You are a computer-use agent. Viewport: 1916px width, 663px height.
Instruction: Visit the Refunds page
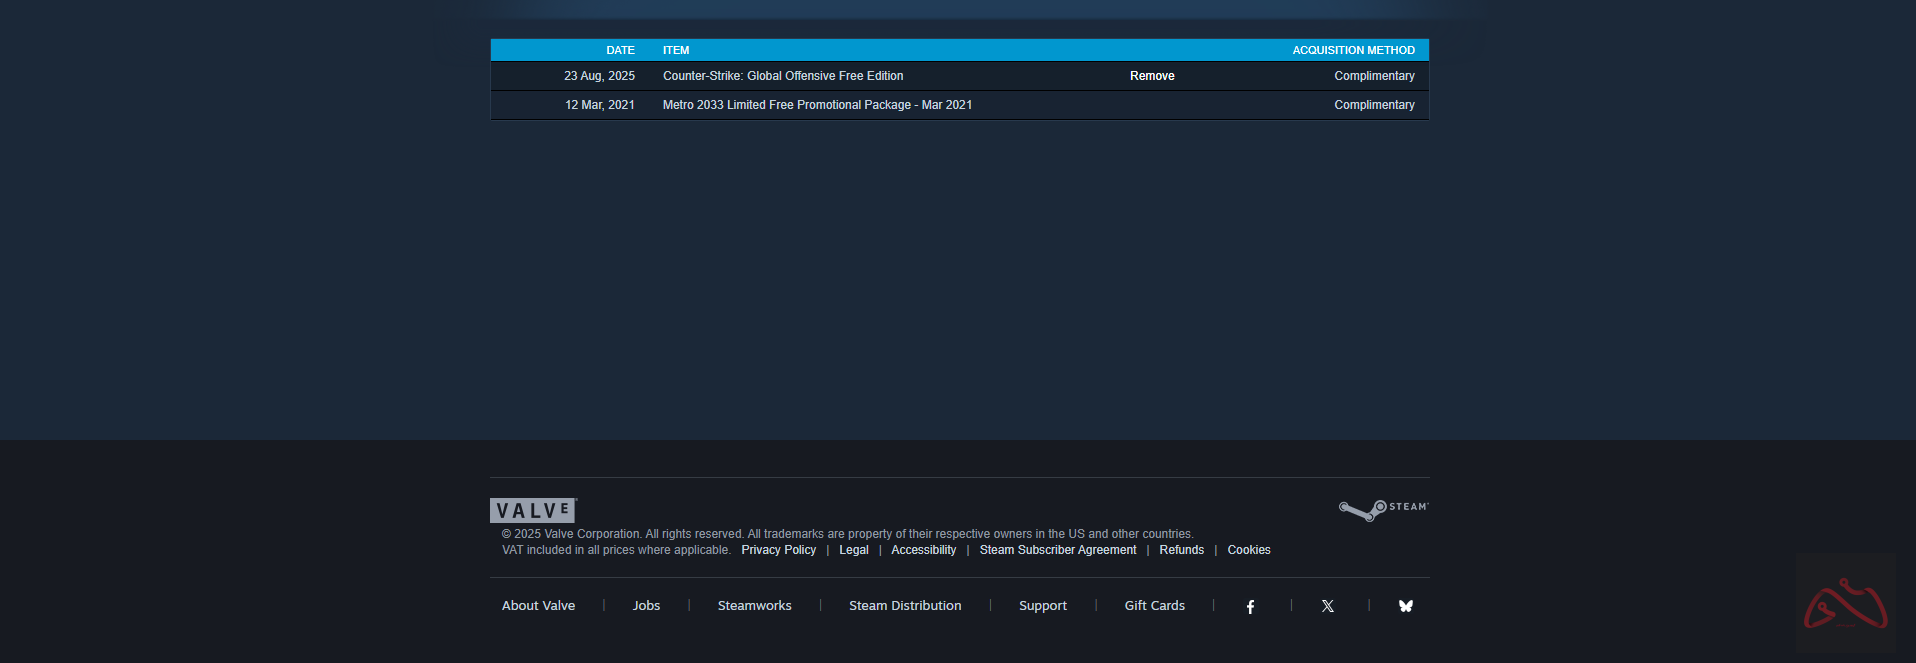click(1181, 550)
